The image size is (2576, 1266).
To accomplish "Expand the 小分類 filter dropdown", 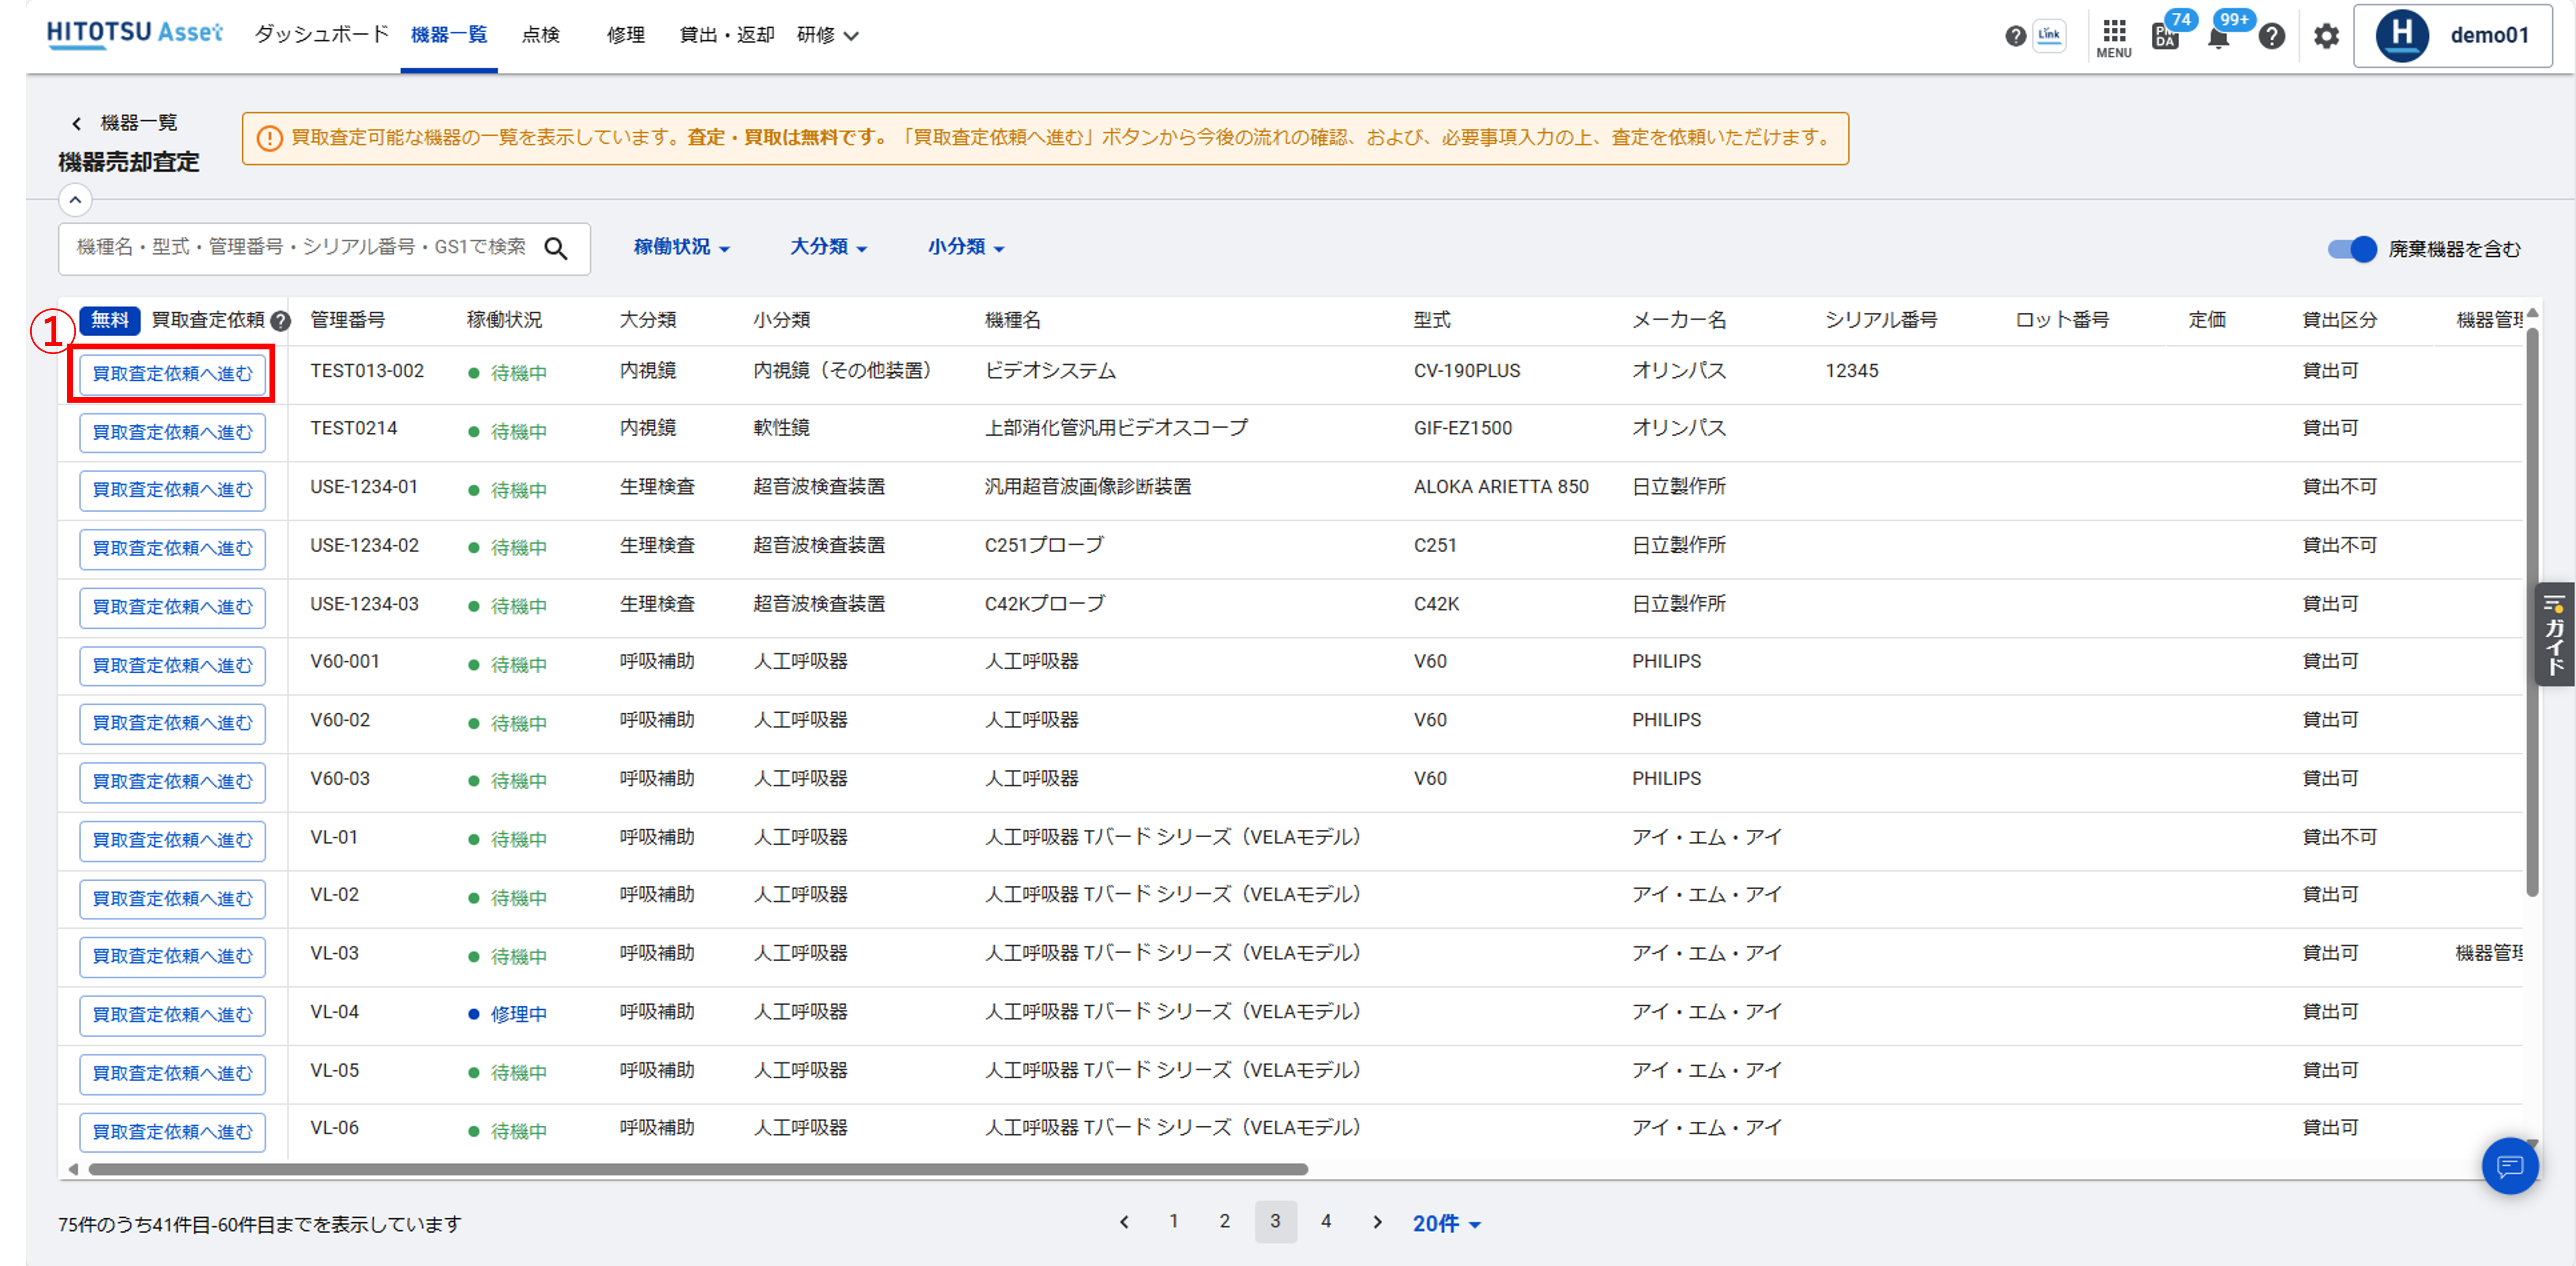I will 965,247.
